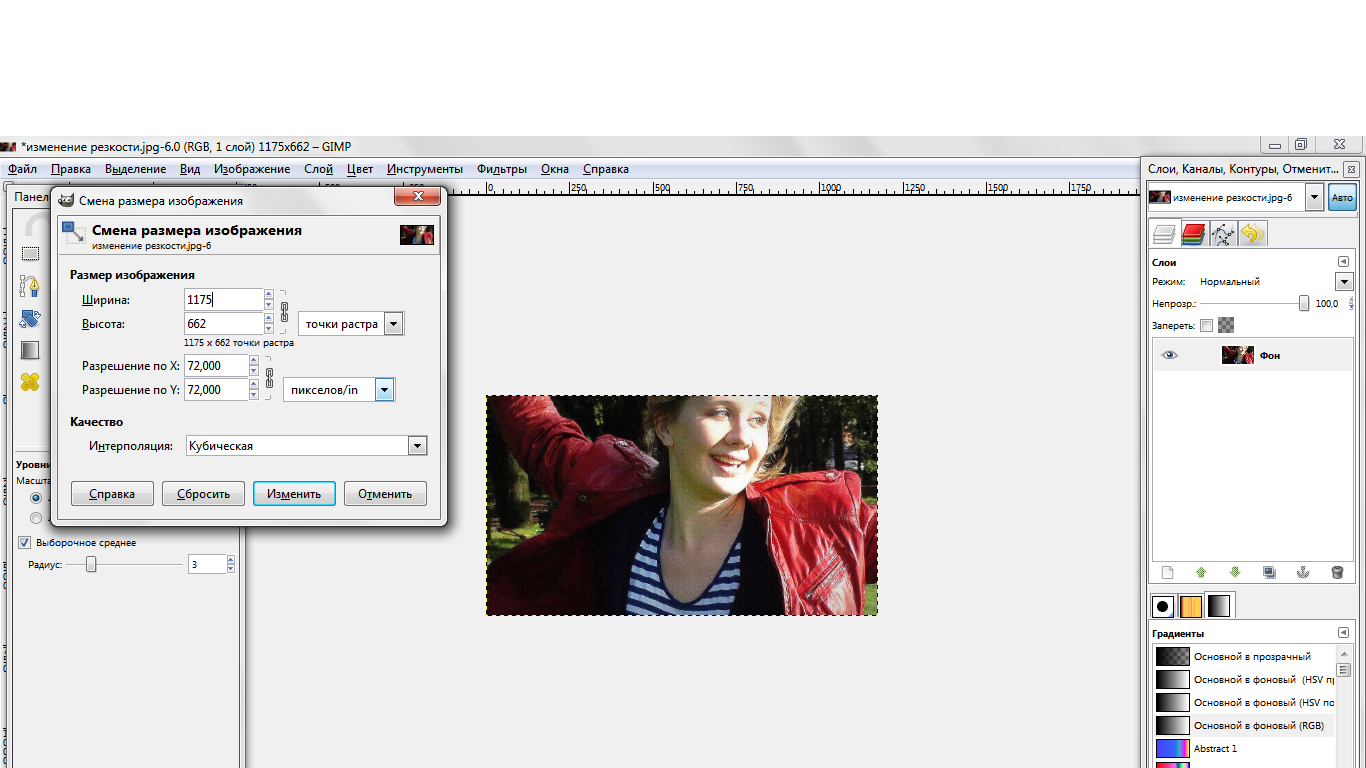Open the Изображение menu
This screenshot has width=1366, height=768.
252,169
